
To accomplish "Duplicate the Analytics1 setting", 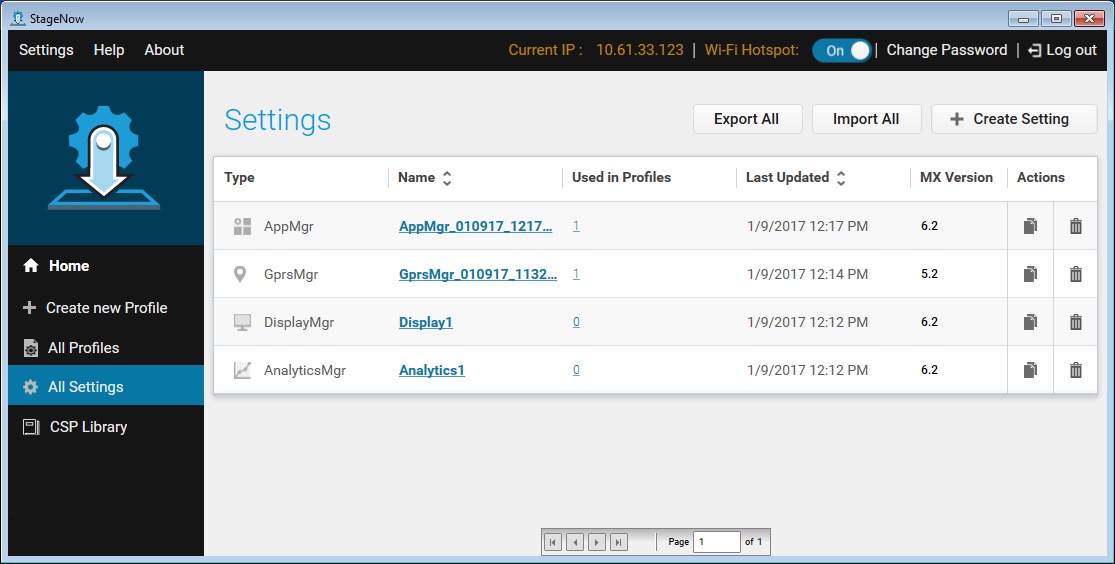I will pos(1030,370).
